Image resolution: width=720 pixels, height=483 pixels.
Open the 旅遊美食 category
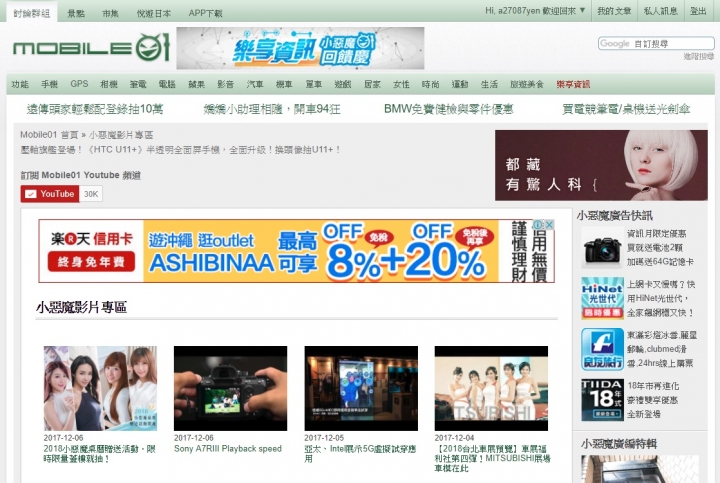(527, 84)
